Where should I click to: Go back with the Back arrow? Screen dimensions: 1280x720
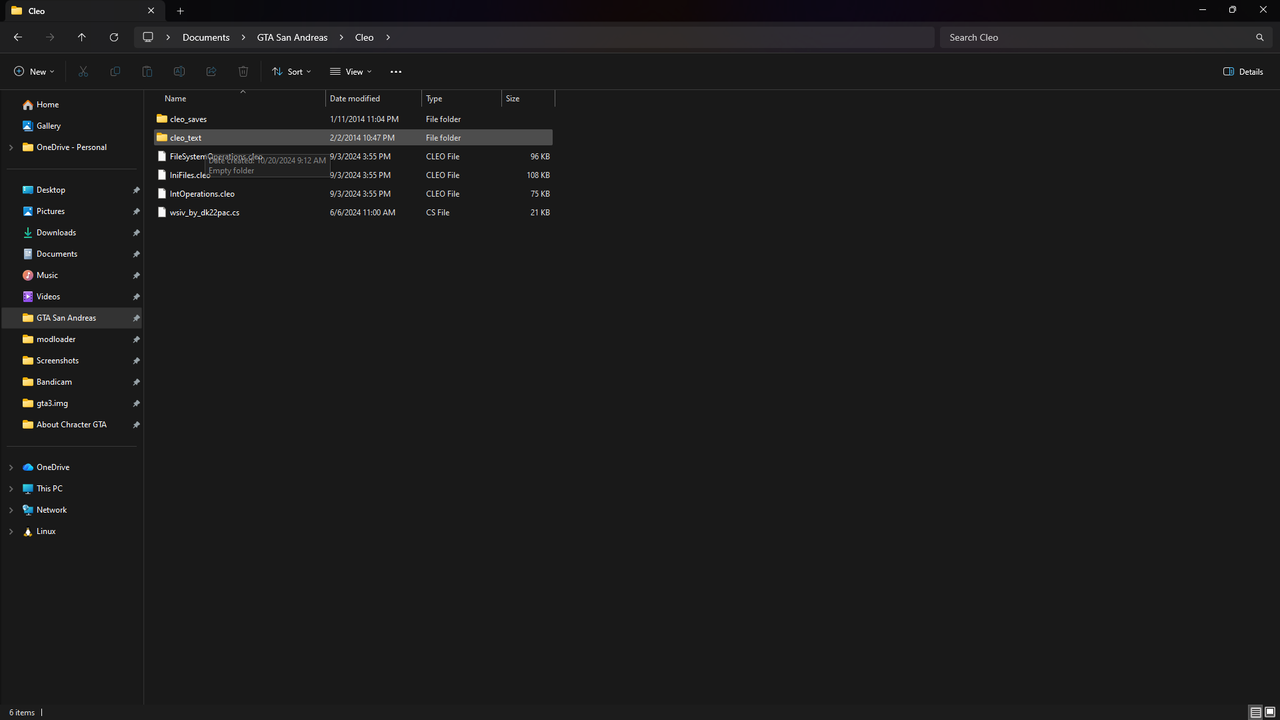(x=18, y=37)
